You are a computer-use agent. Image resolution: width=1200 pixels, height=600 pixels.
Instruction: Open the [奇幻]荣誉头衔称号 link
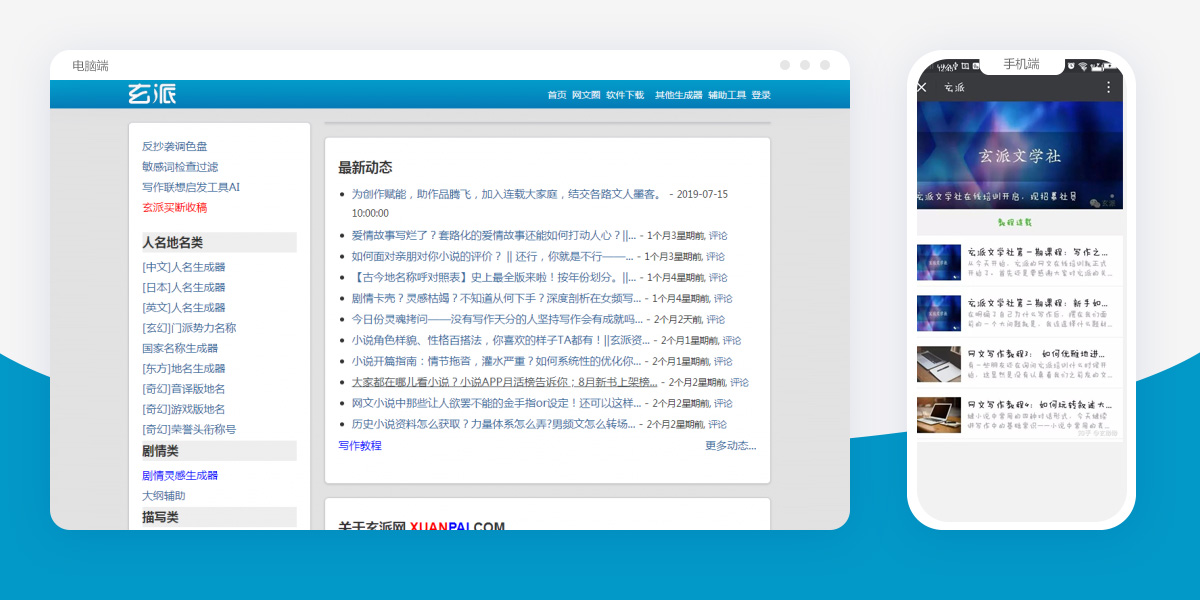[189, 430]
